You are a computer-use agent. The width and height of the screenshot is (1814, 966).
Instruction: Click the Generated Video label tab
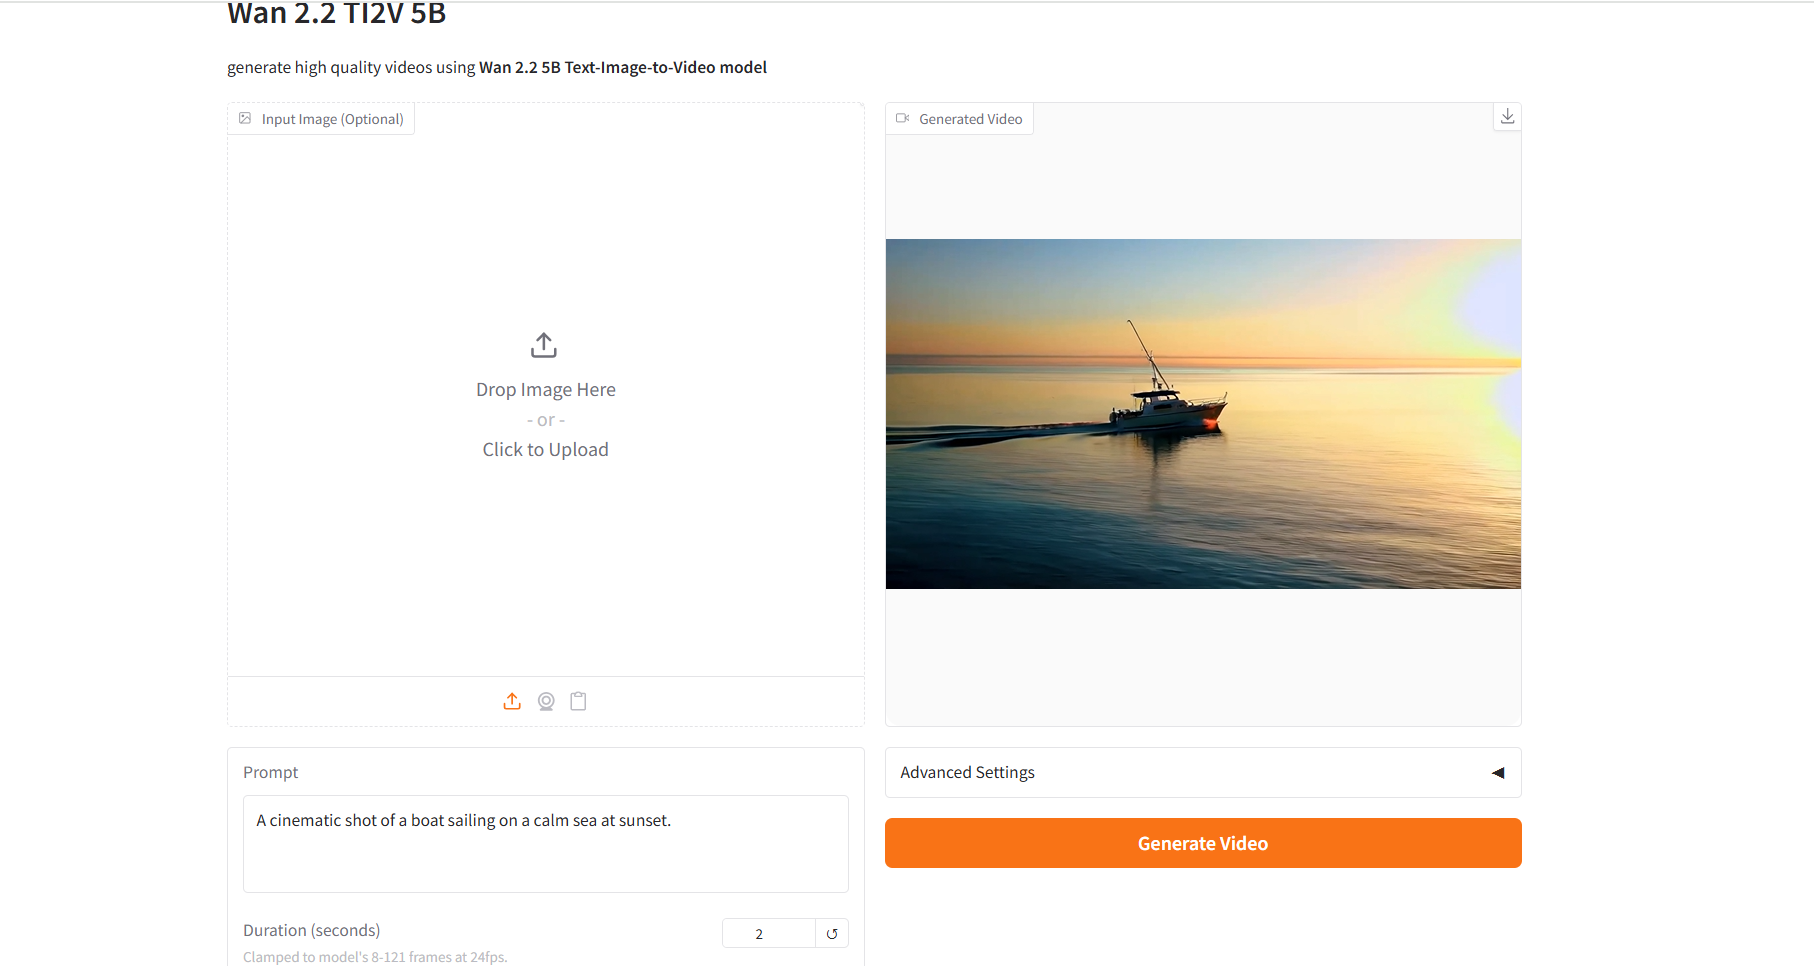(x=959, y=119)
